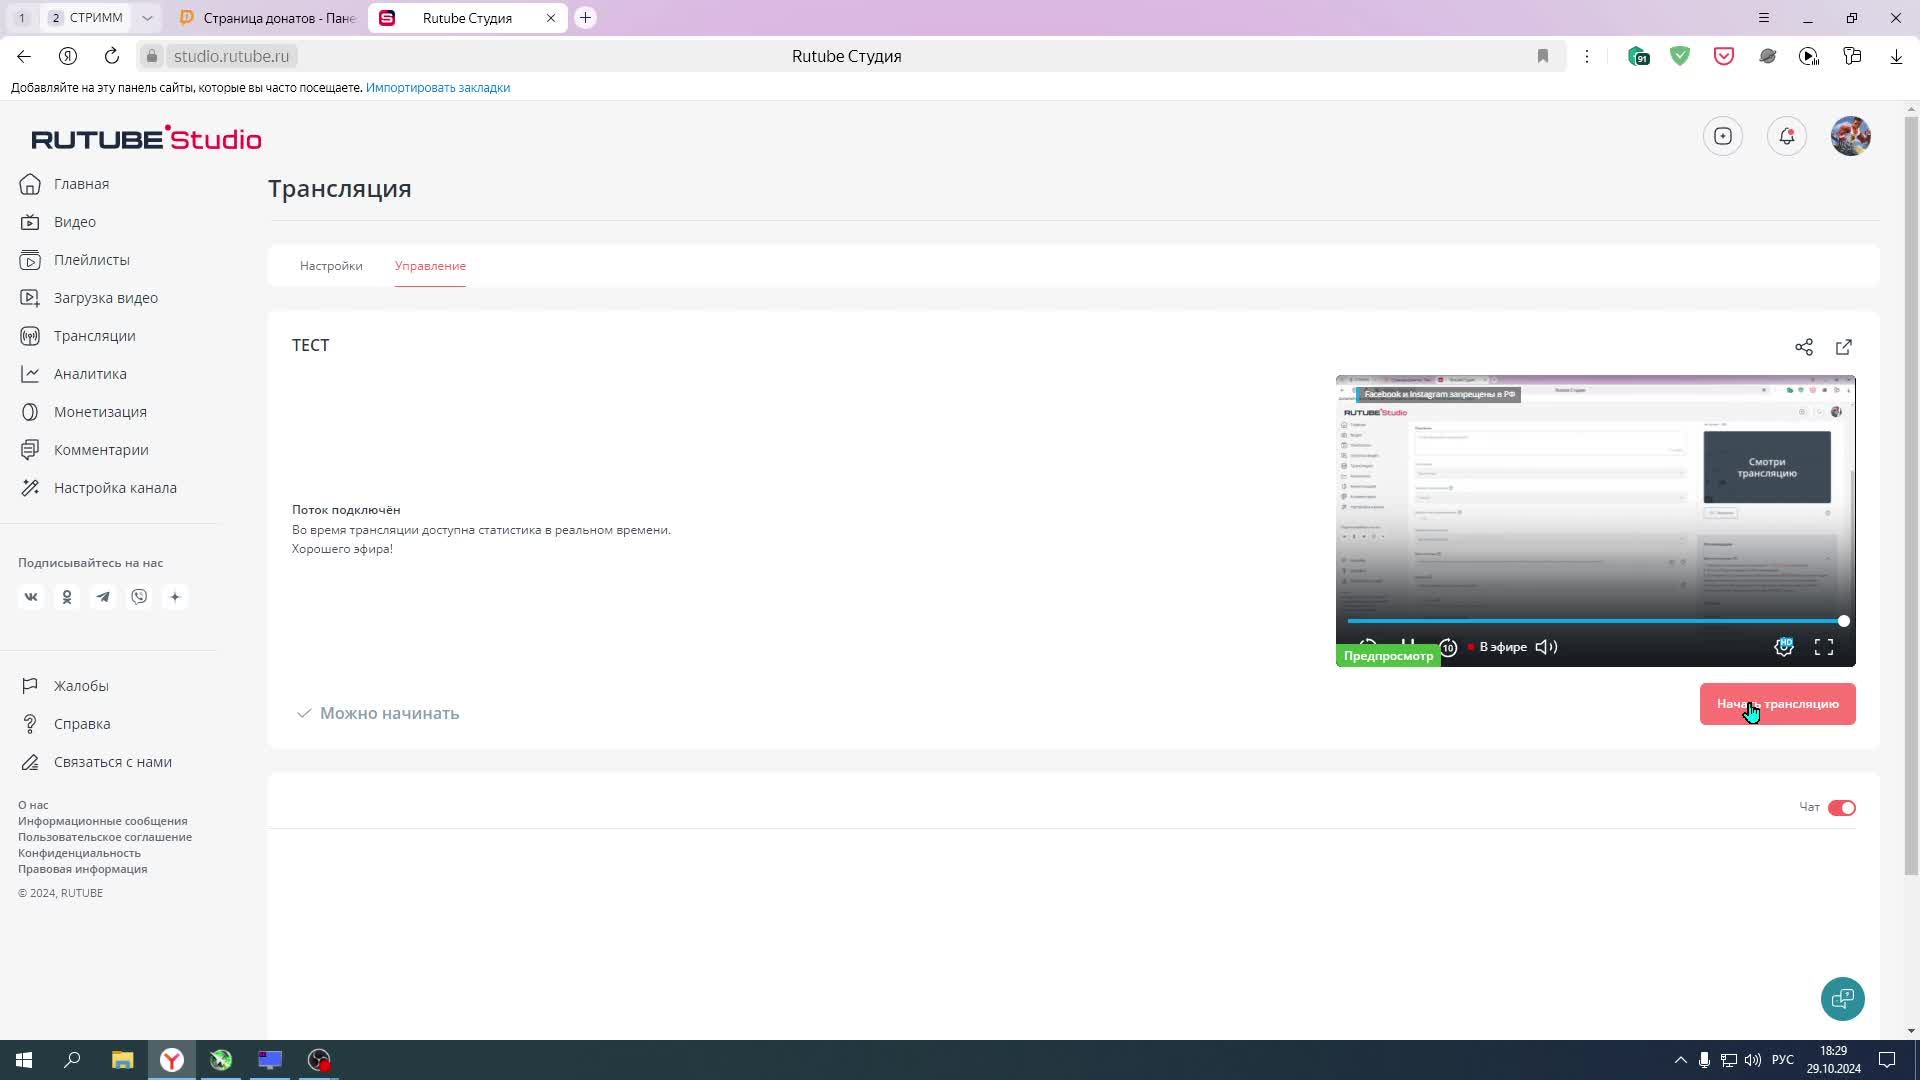The height and width of the screenshot is (1080, 1920).
Task: Click the player live progress slider handle
Action: [x=1843, y=621]
